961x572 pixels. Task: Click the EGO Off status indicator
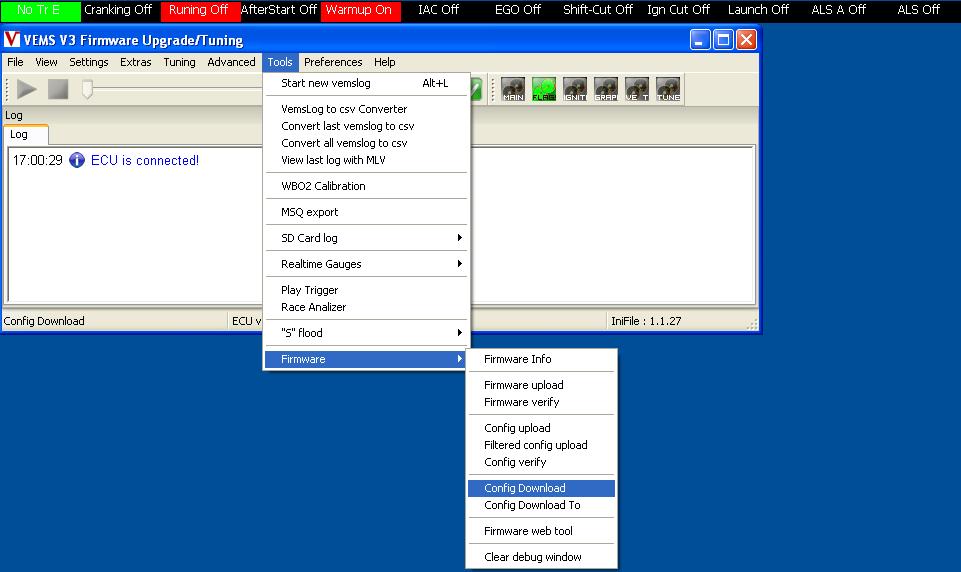pyautogui.click(x=520, y=10)
